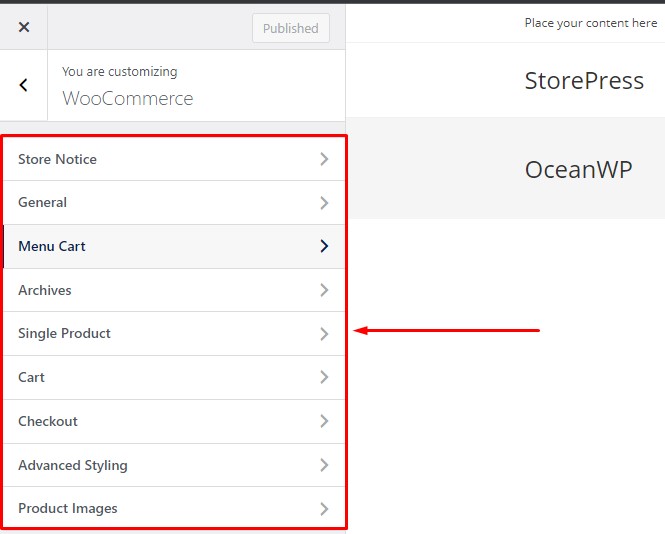This screenshot has height=534, width=665.
Task: Click the OceanWP heading in preview
Action: (x=578, y=169)
